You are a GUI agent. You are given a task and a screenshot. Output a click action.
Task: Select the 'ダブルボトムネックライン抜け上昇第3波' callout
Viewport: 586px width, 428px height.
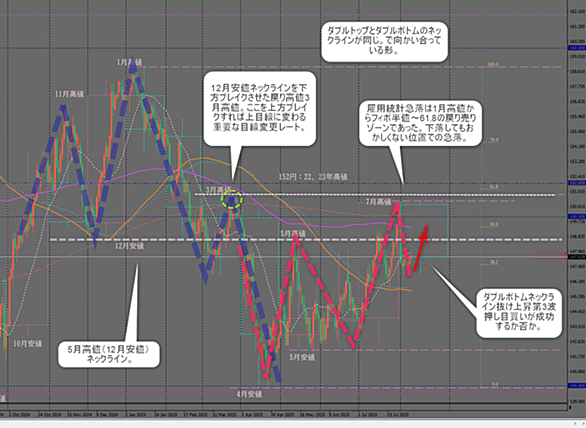coord(519,312)
